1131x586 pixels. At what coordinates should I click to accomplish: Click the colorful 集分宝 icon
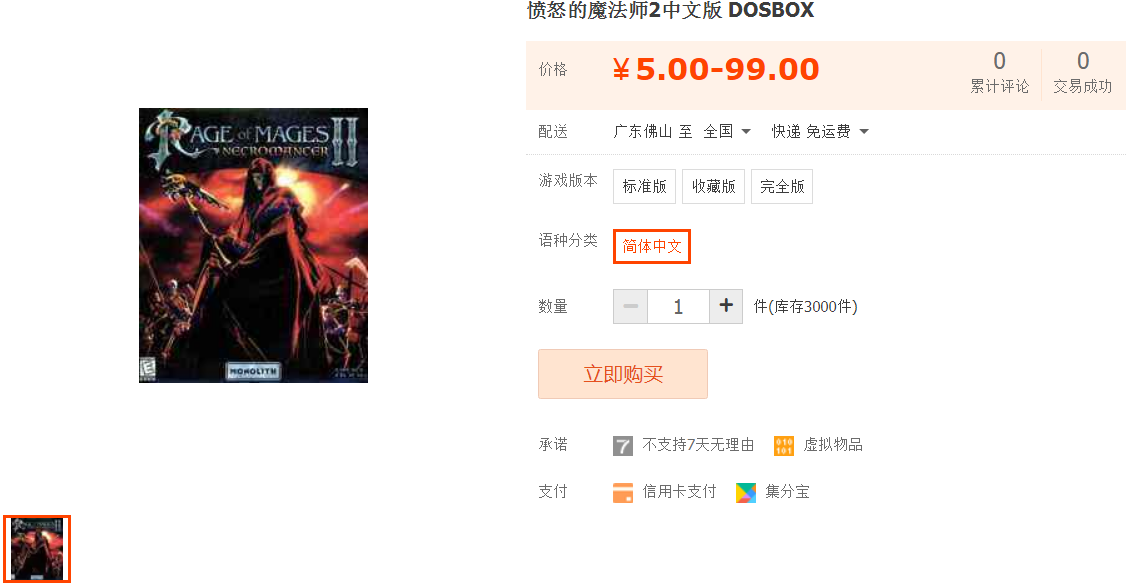(746, 492)
